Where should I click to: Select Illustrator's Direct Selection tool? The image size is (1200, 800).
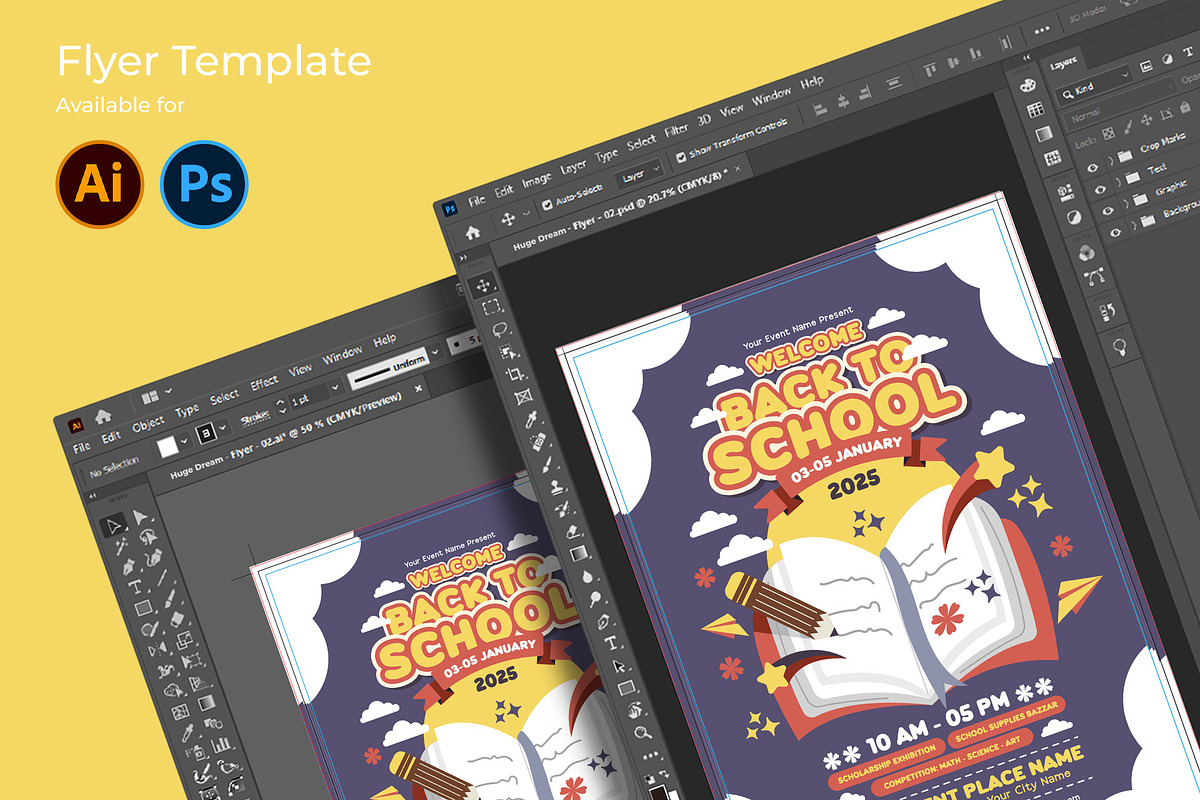pos(140,517)
